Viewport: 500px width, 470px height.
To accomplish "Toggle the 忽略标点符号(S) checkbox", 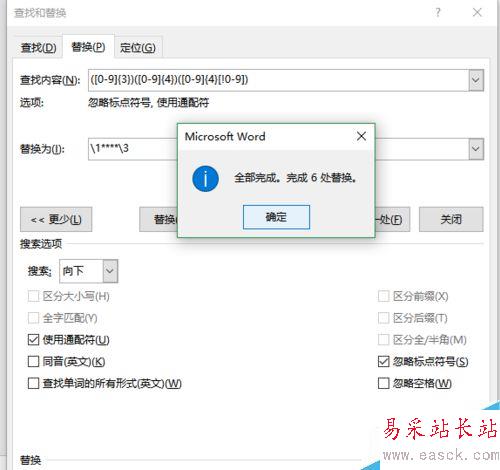I will [x=384, y=361].
